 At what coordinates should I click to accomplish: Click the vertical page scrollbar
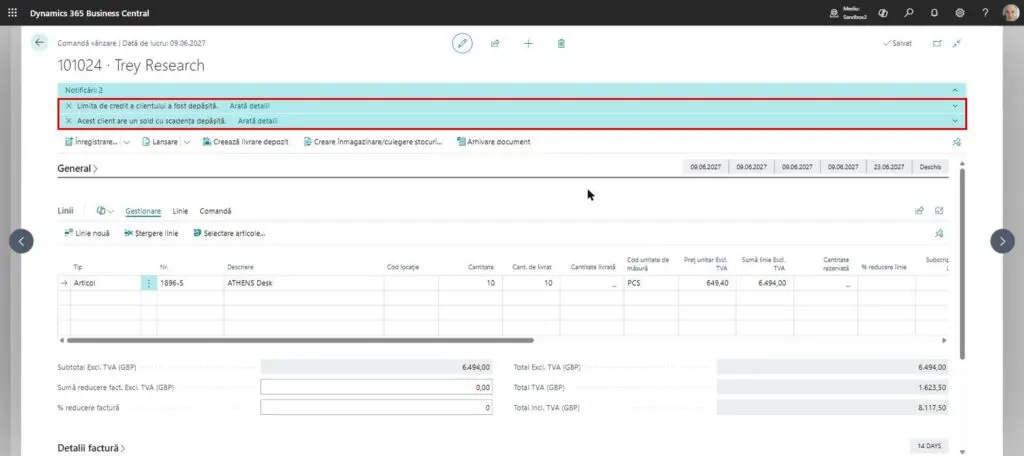tap(962, 263)
